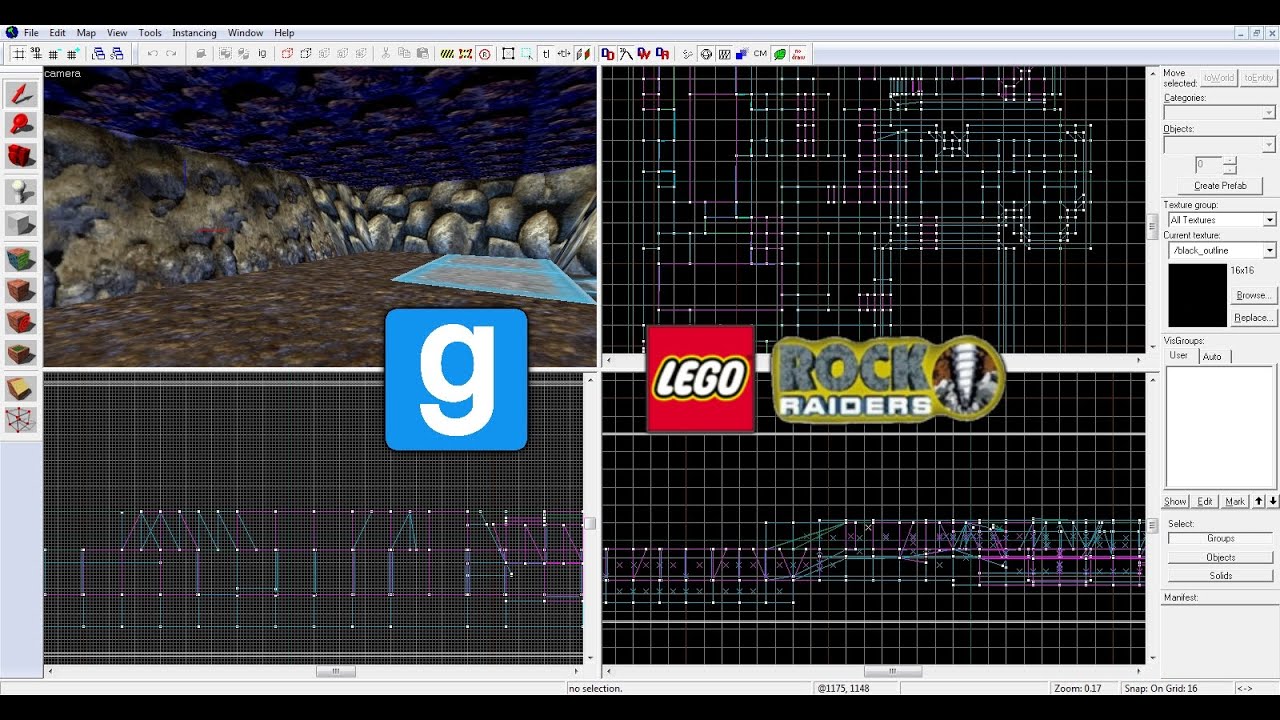
Task: Select the Apply Decals tool
Action: tap(21, 322)
